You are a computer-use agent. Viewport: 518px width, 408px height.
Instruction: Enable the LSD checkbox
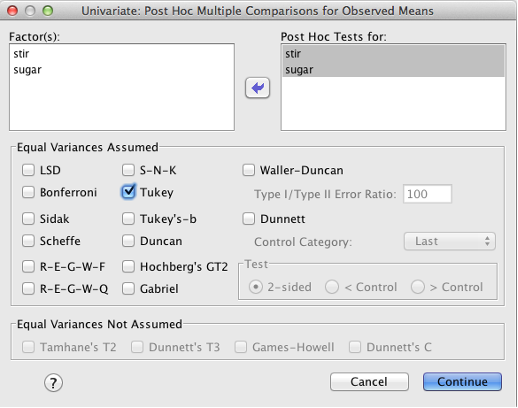point(28,170)
